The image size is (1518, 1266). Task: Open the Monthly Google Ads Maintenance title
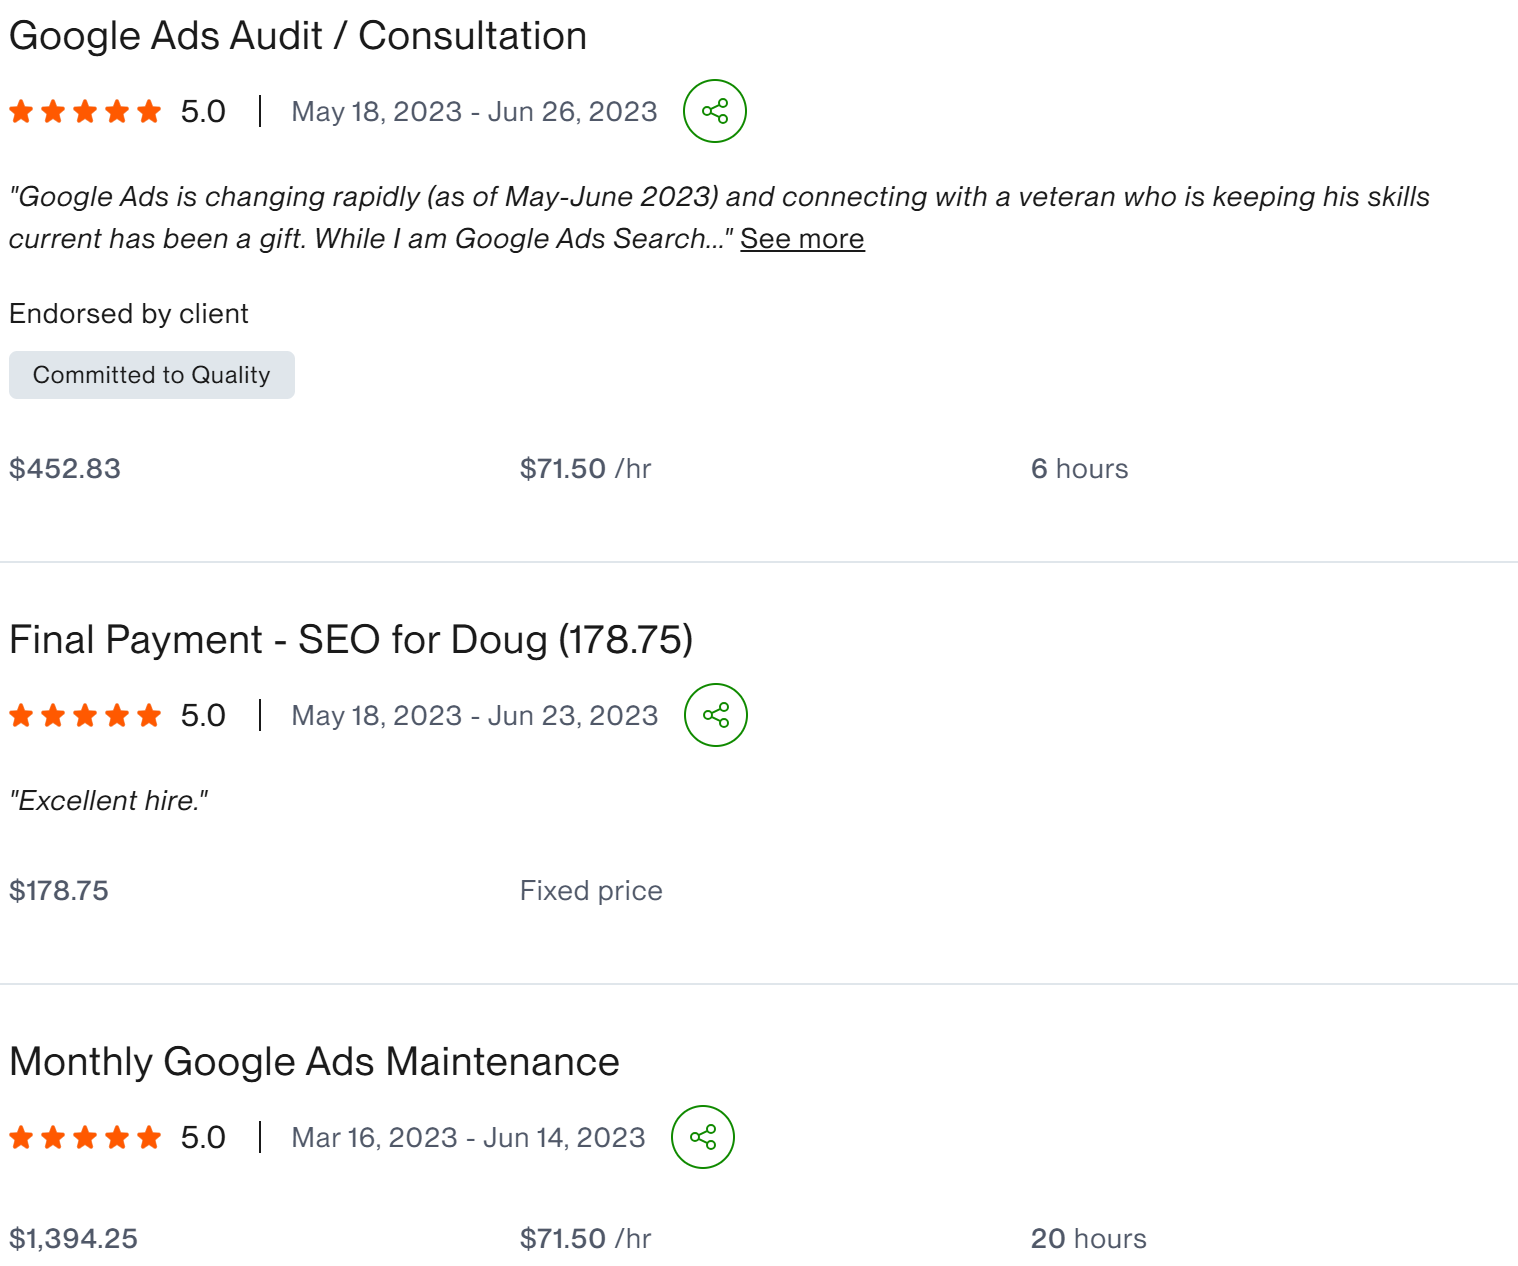pyautogui.click(x=314, y=1062)
